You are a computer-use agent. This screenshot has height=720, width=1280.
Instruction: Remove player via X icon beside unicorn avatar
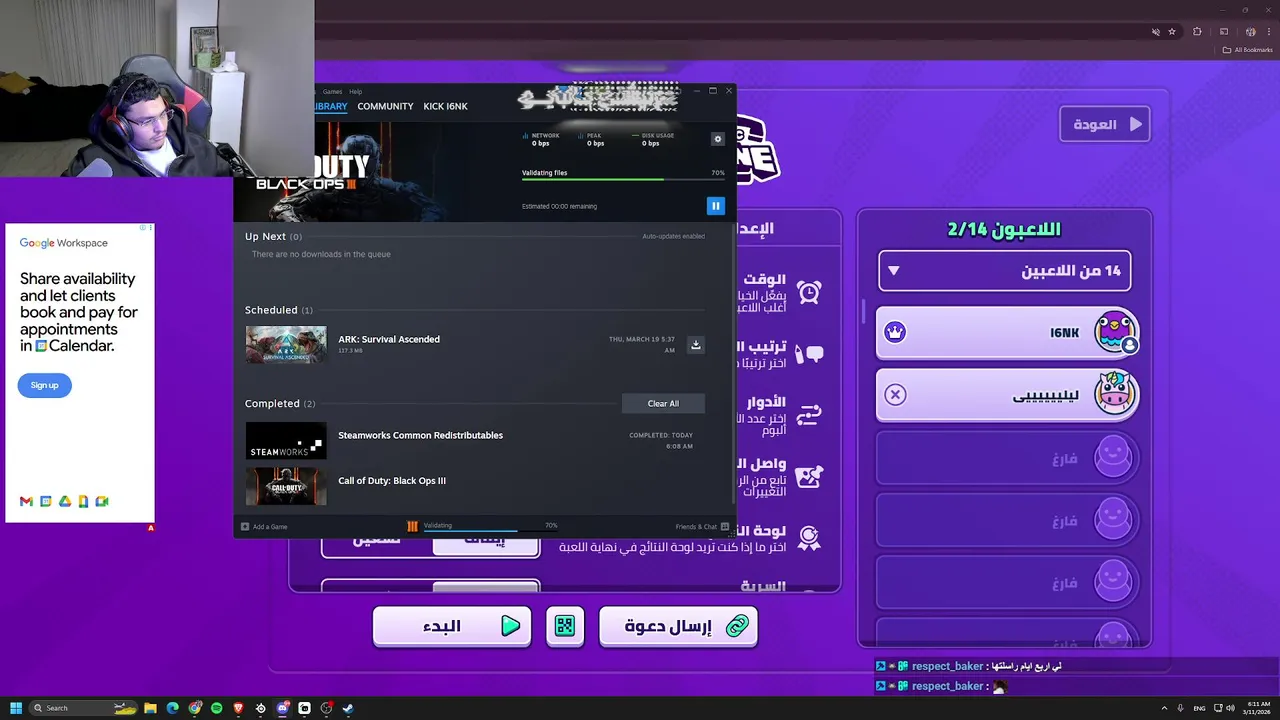tap(895, 395)
